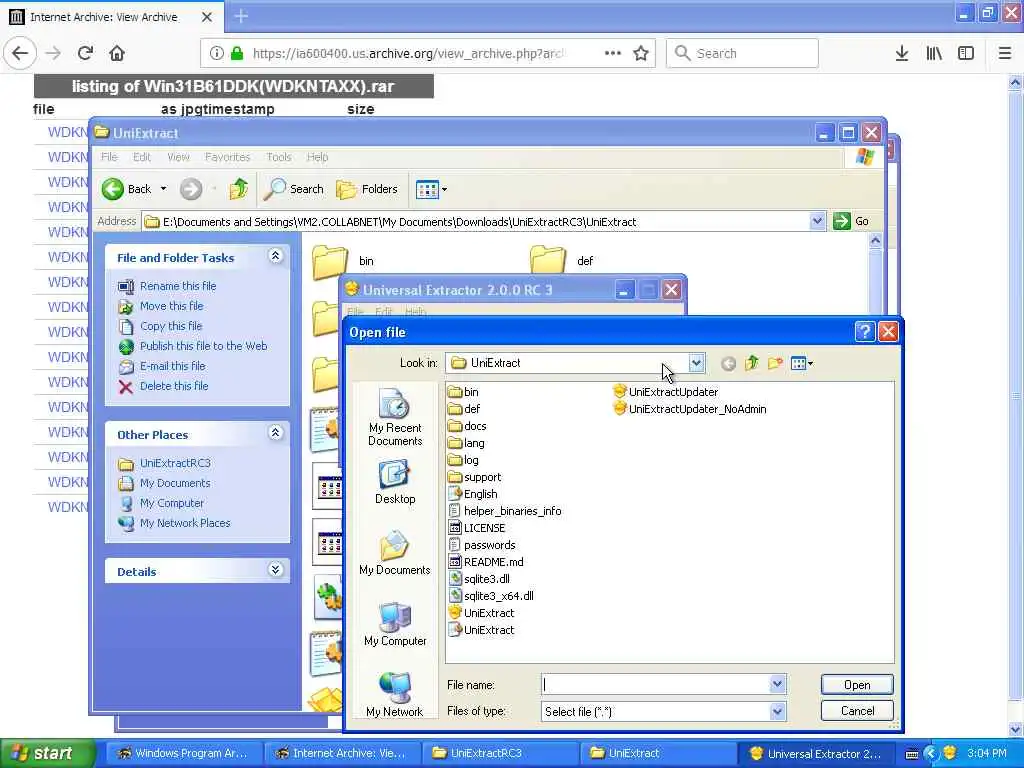Select UniExtractUpdater in file list
1024x768 pixels.
tap(665, 392)
